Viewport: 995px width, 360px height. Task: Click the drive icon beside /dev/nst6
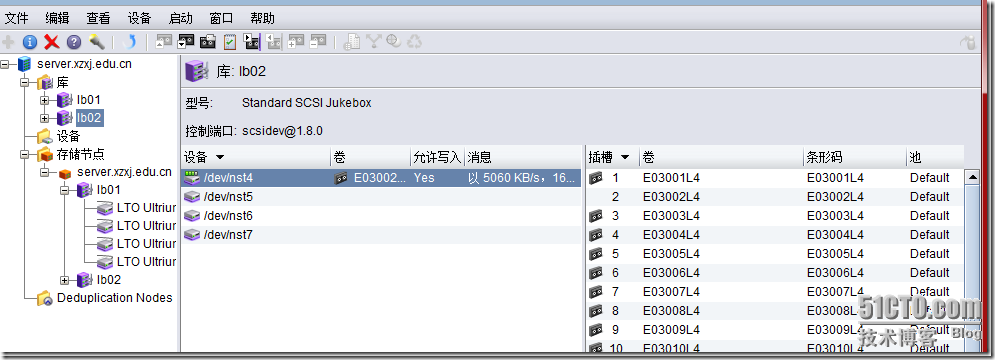192,216
